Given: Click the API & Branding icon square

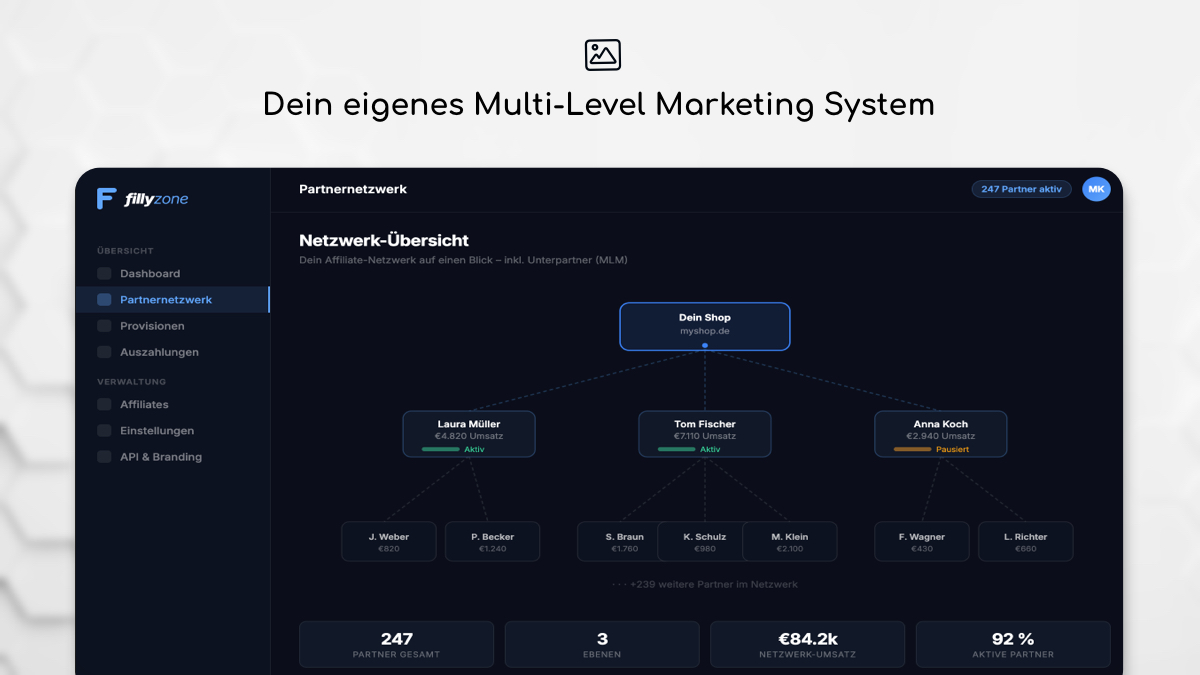Looking at the screenshot, I should (104, 457).
